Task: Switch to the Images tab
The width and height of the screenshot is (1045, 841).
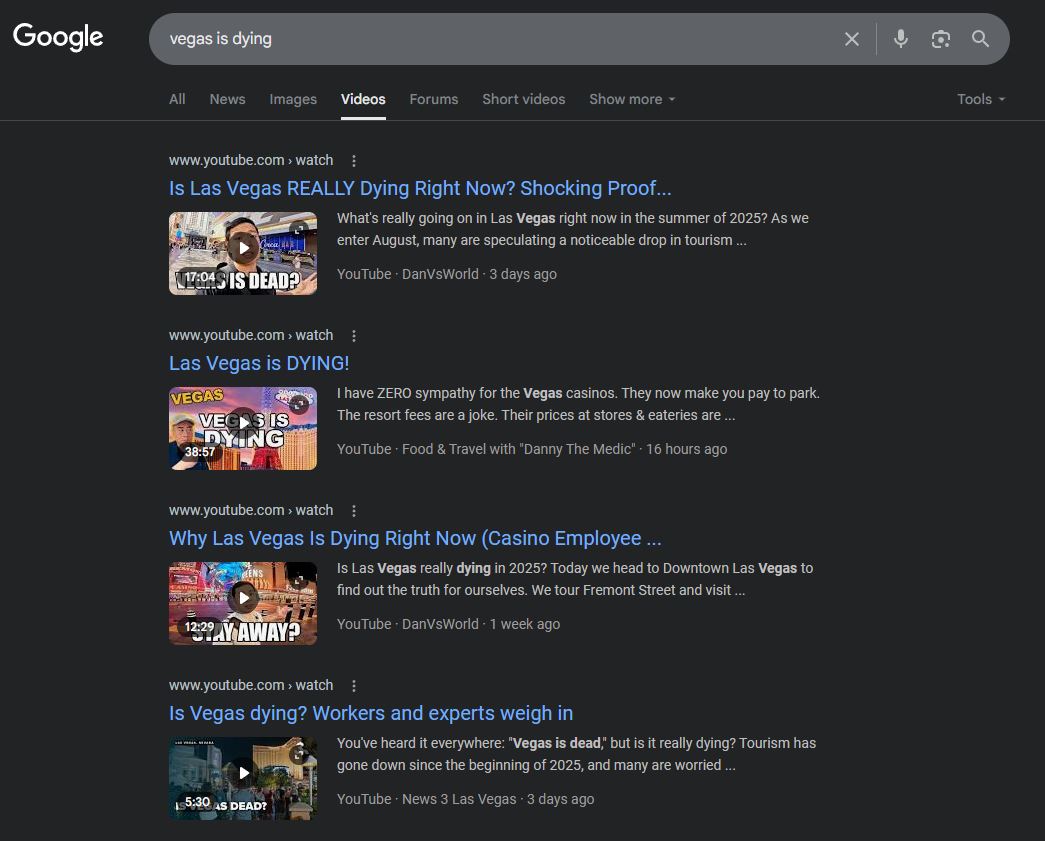Action: pos(293,99)
